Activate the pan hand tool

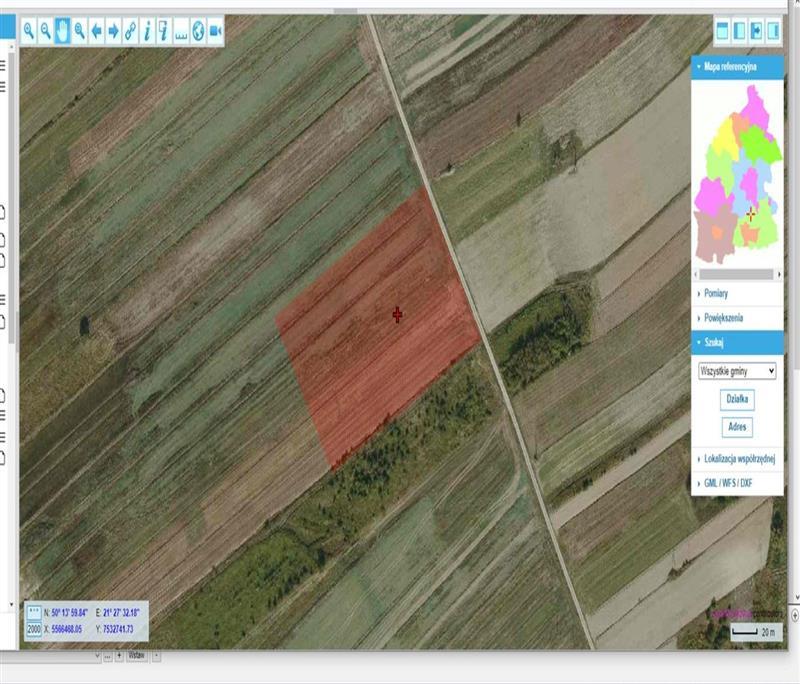(63, 31)
